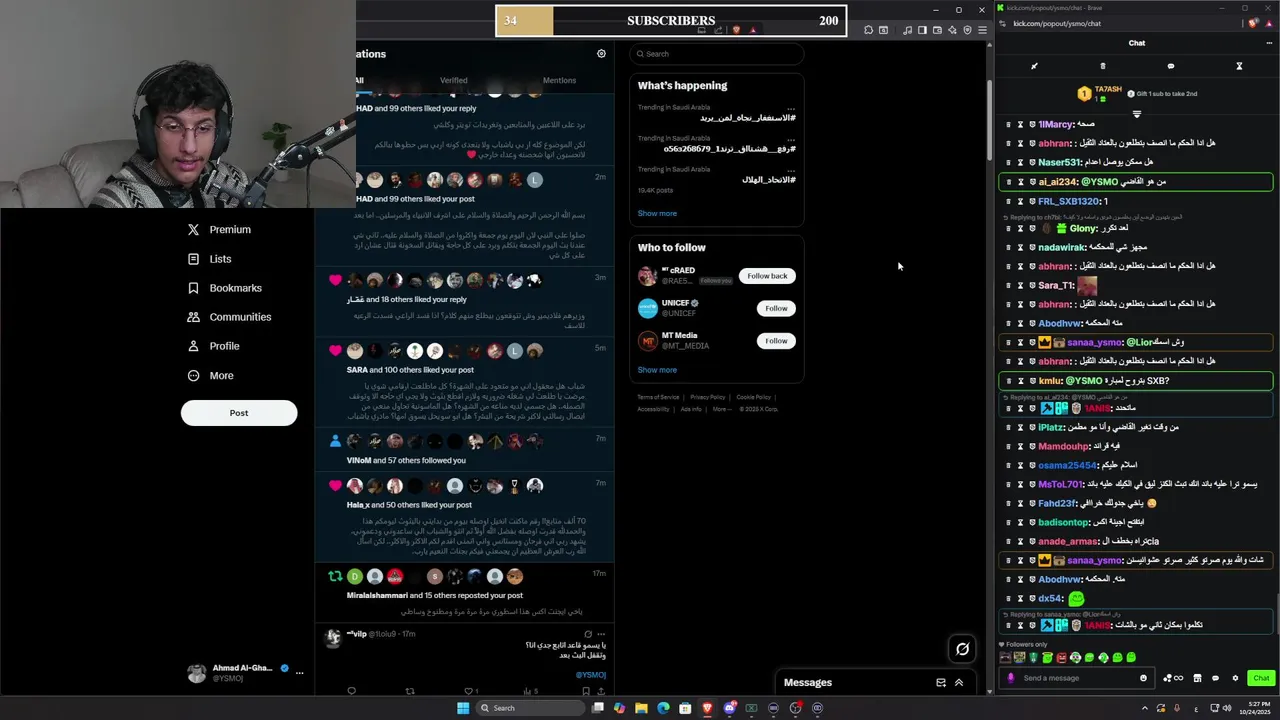
Task: Open Lists in the X sidebar
Action: 209,259
